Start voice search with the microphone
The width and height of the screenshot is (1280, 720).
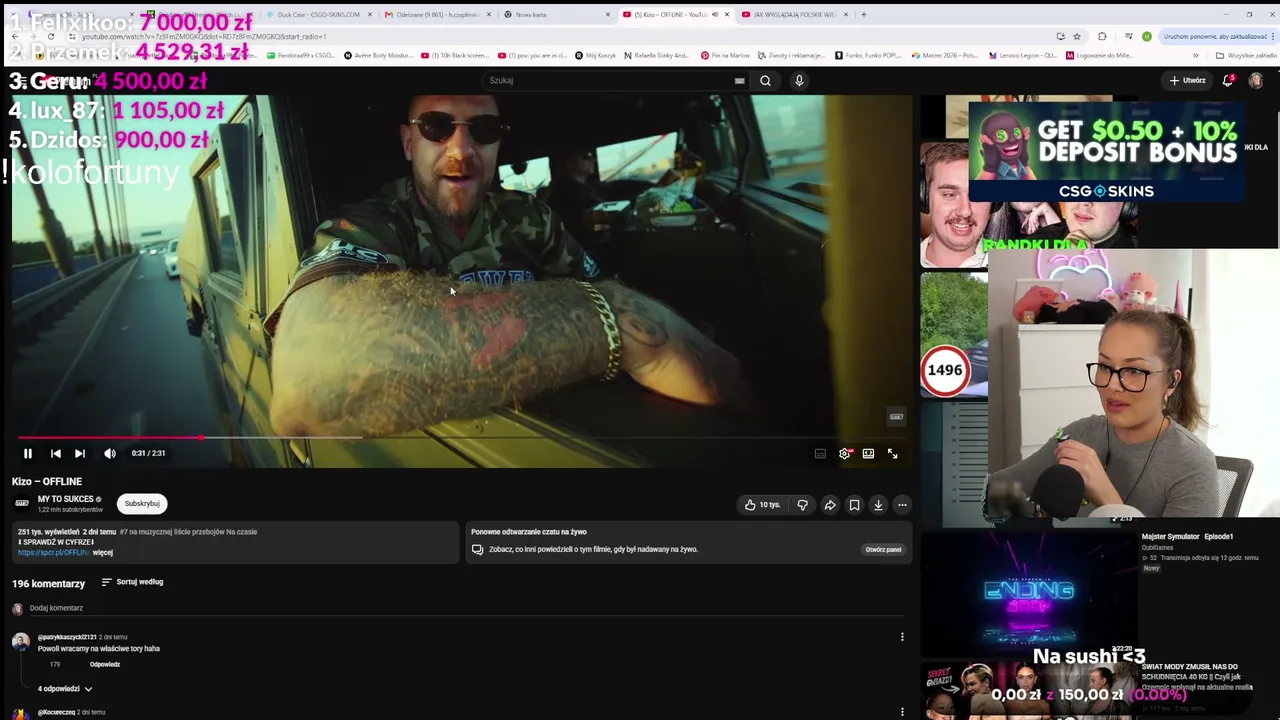[799, 81]
